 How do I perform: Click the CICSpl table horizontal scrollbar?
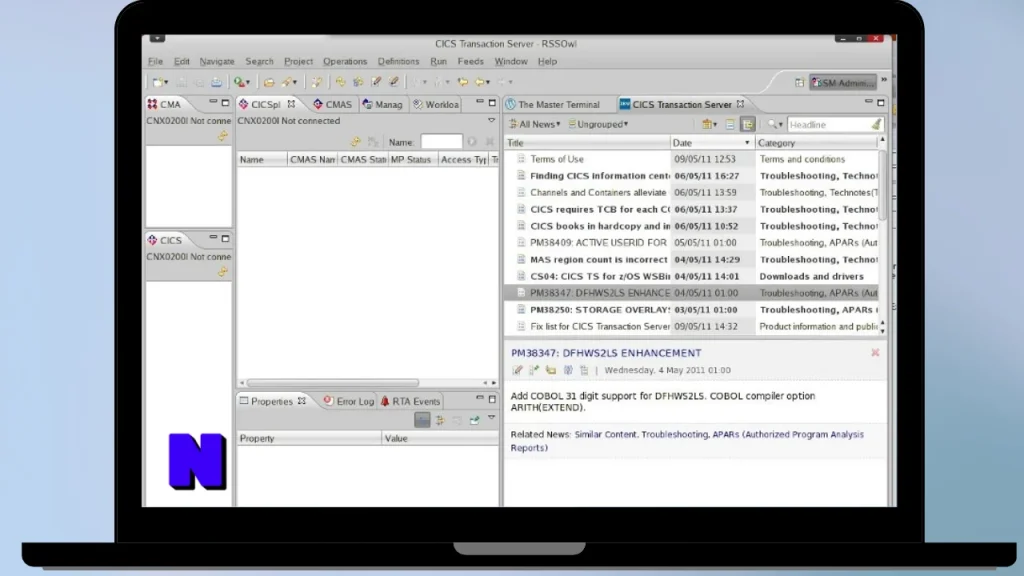tap(332, 383)
